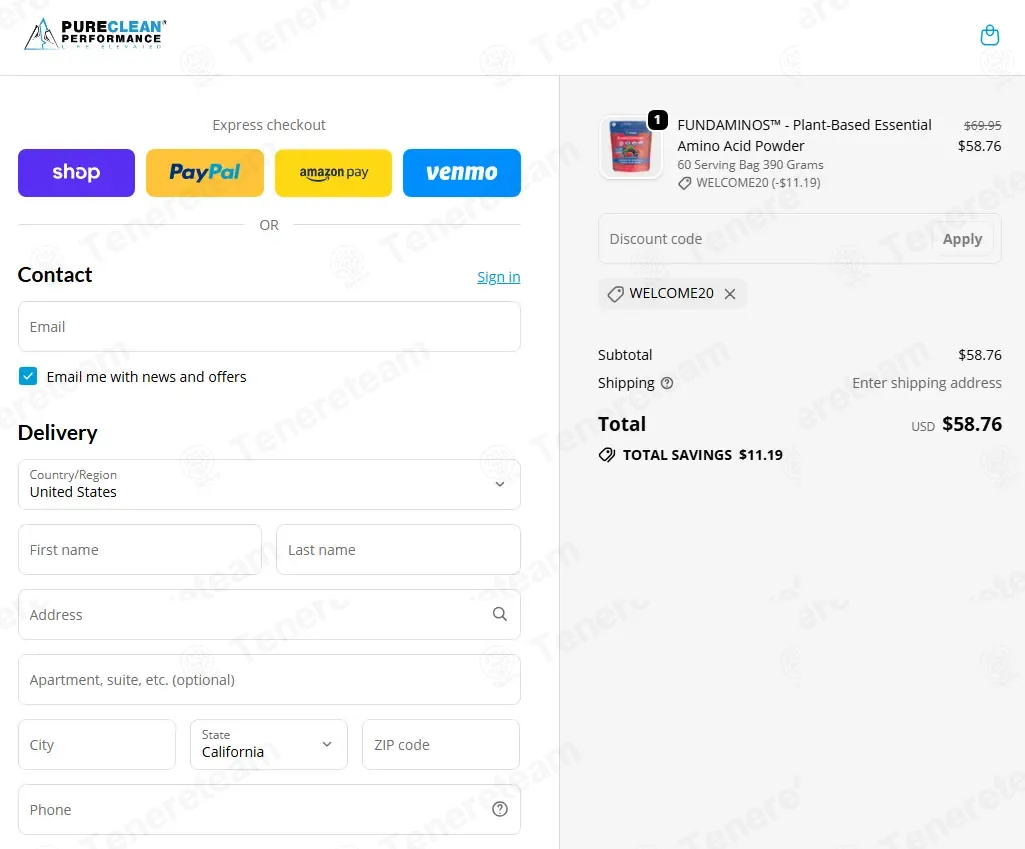Click the Total Savings tag icon
Screen dimensions: 1025x849
pyautogui.click(x=607, y=455)
